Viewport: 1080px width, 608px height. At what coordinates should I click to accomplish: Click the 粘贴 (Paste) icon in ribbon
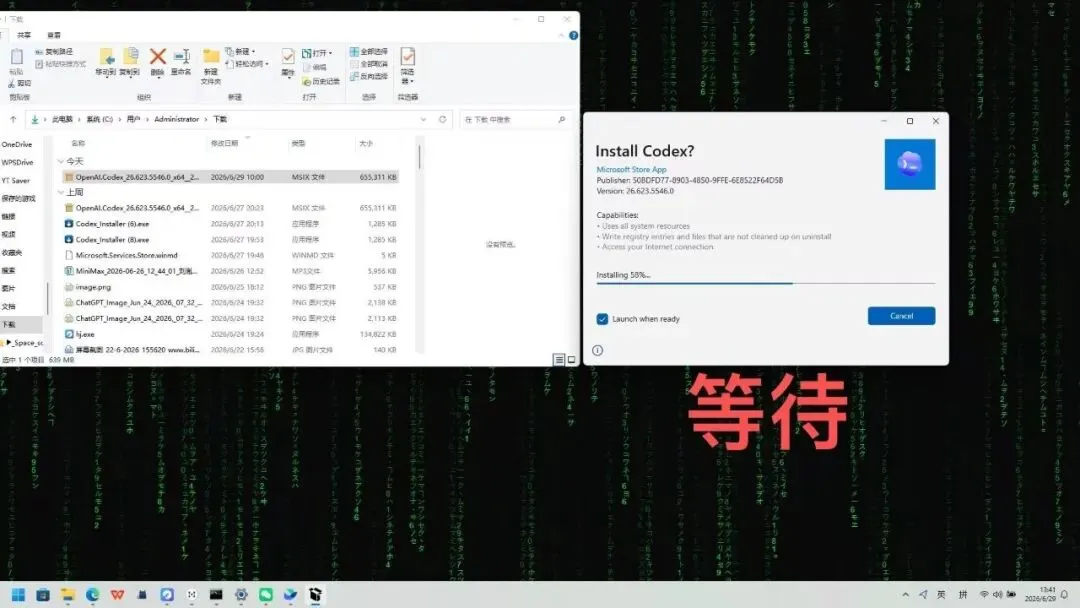(17, 58)
